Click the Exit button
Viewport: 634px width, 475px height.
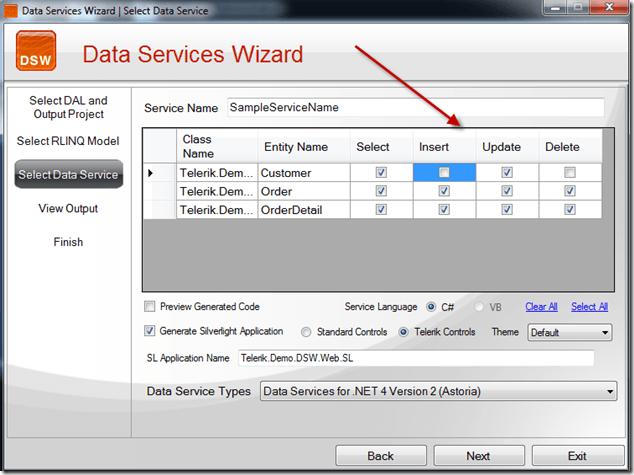tap(577, 456)
